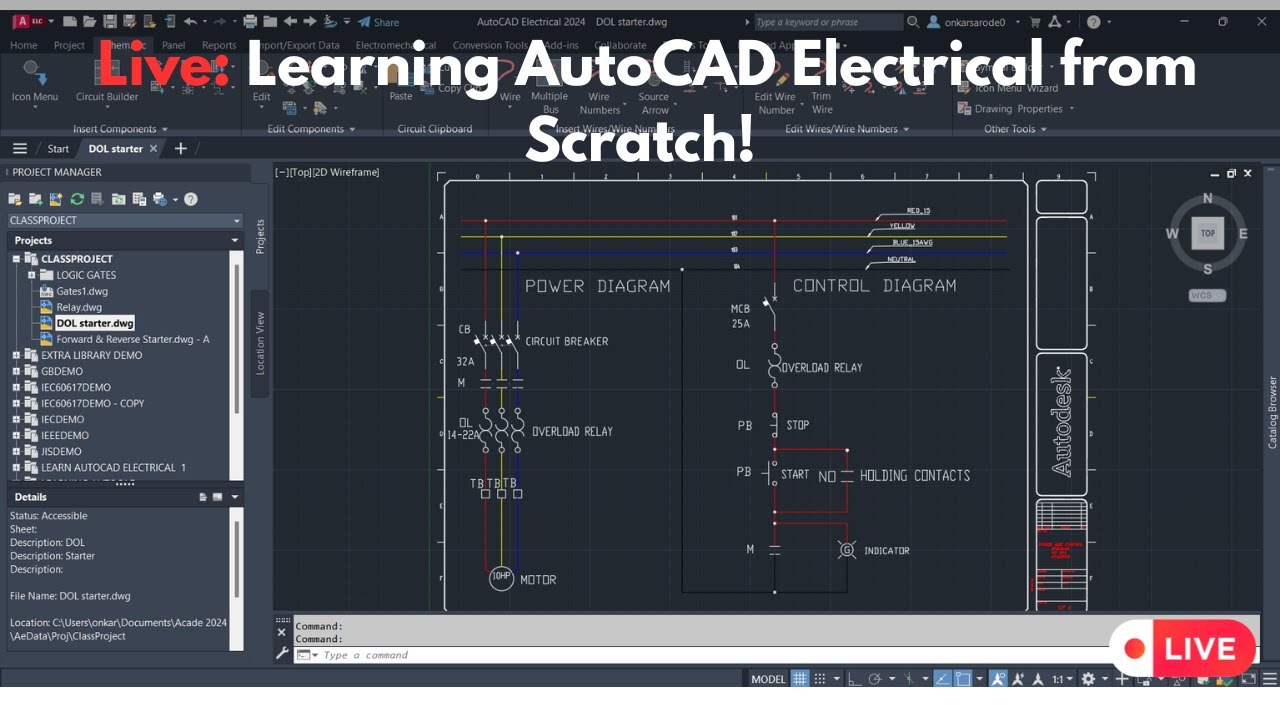This screenshot has width=1280, height=720.
Task: Toggle snap mode dotted-grid icon
Action: [x=820, y=679]
